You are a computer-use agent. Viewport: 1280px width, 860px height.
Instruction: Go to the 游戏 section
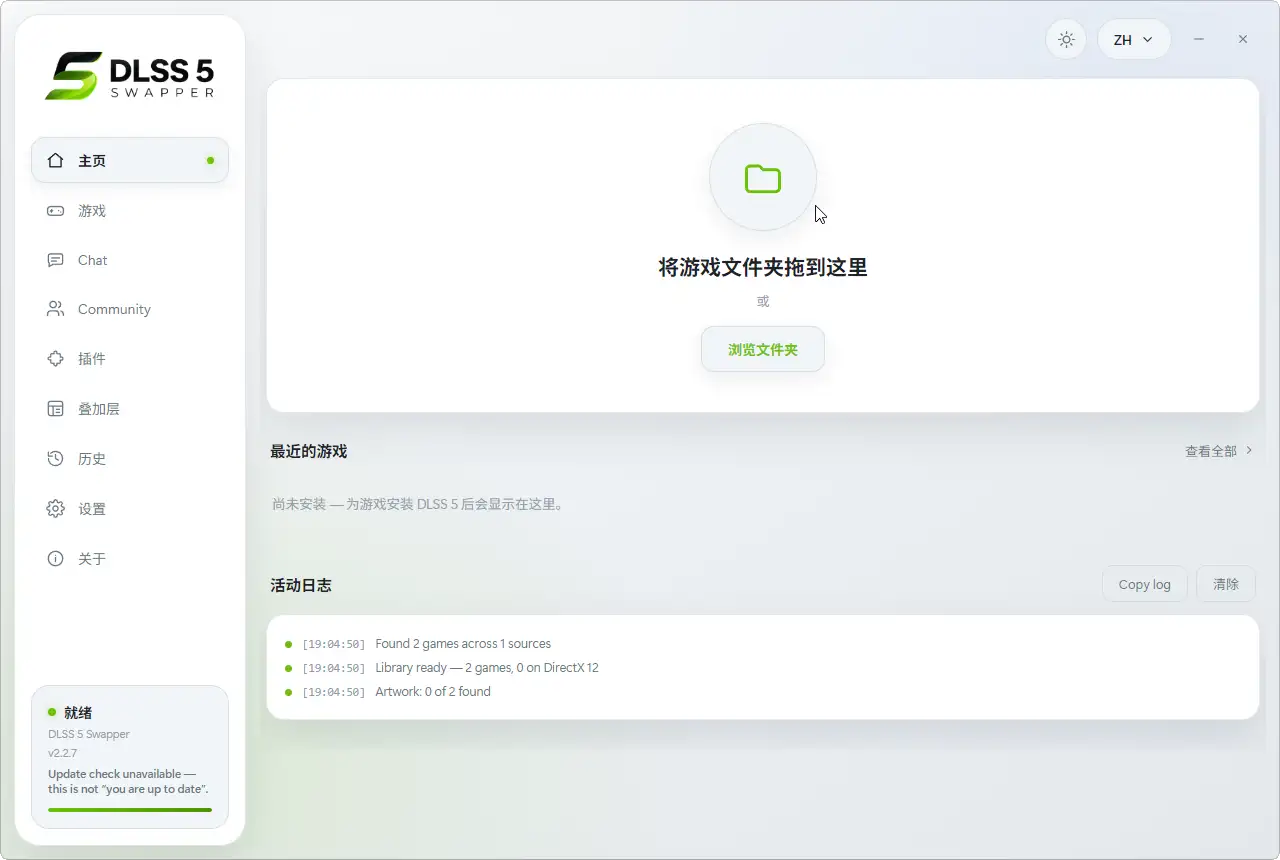(130, 211)
